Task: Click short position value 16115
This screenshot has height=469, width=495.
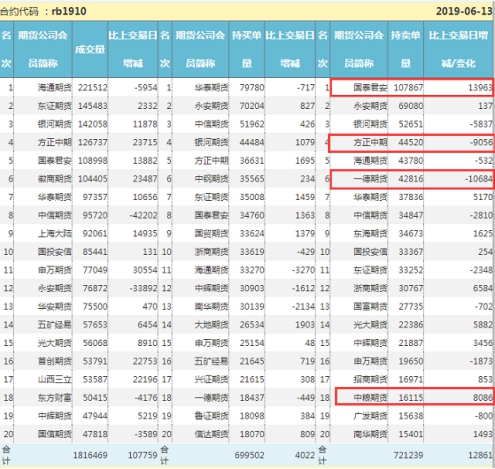Action: point(411,398)
